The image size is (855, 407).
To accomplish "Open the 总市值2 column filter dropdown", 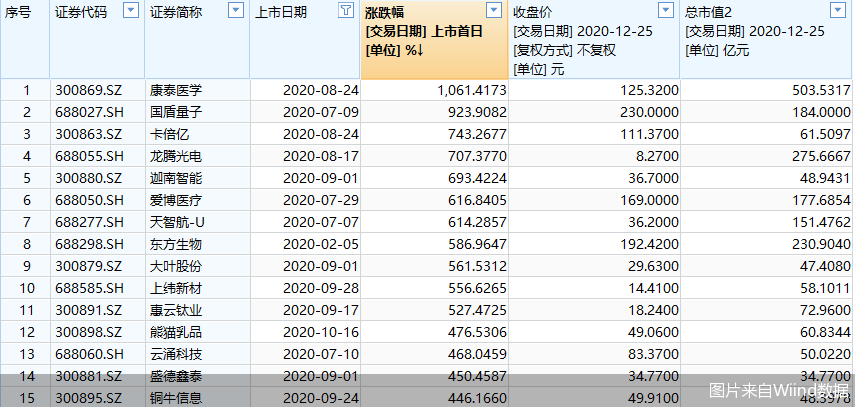I will coord(838,10).
